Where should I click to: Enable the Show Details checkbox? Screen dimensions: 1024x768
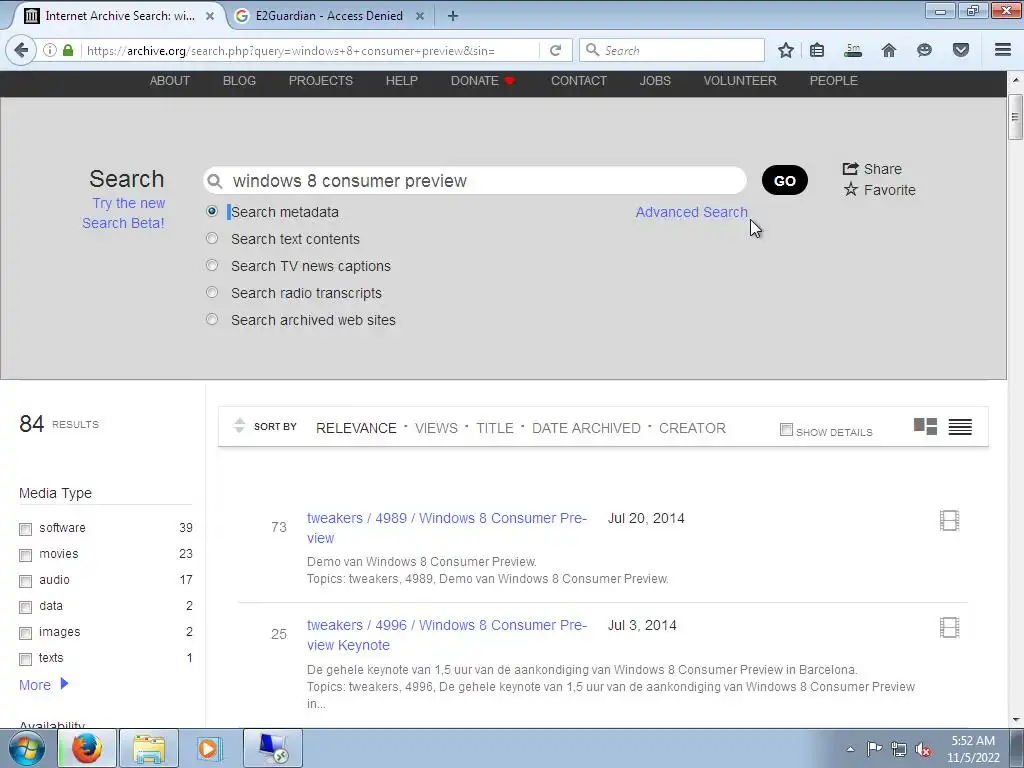click(786, 430)
